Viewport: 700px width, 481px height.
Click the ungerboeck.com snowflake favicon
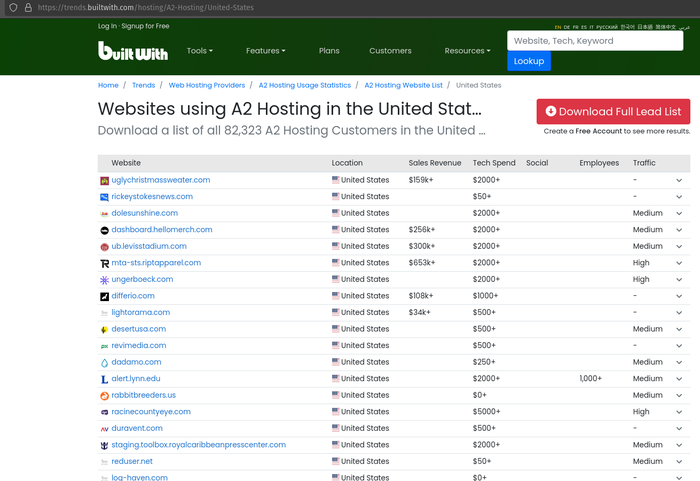pyautogui.click(x=104, y=280)
